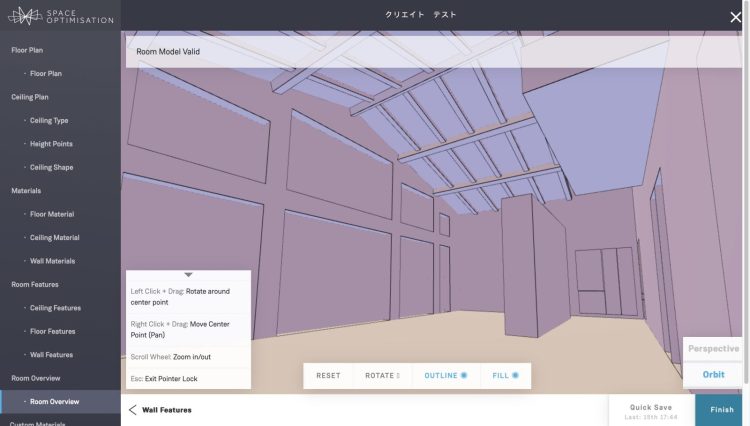Viewport: 750px width, 426px height.
Task: Open Floor Plan sub-item in sidebar
Action: [x=46, y=74]
